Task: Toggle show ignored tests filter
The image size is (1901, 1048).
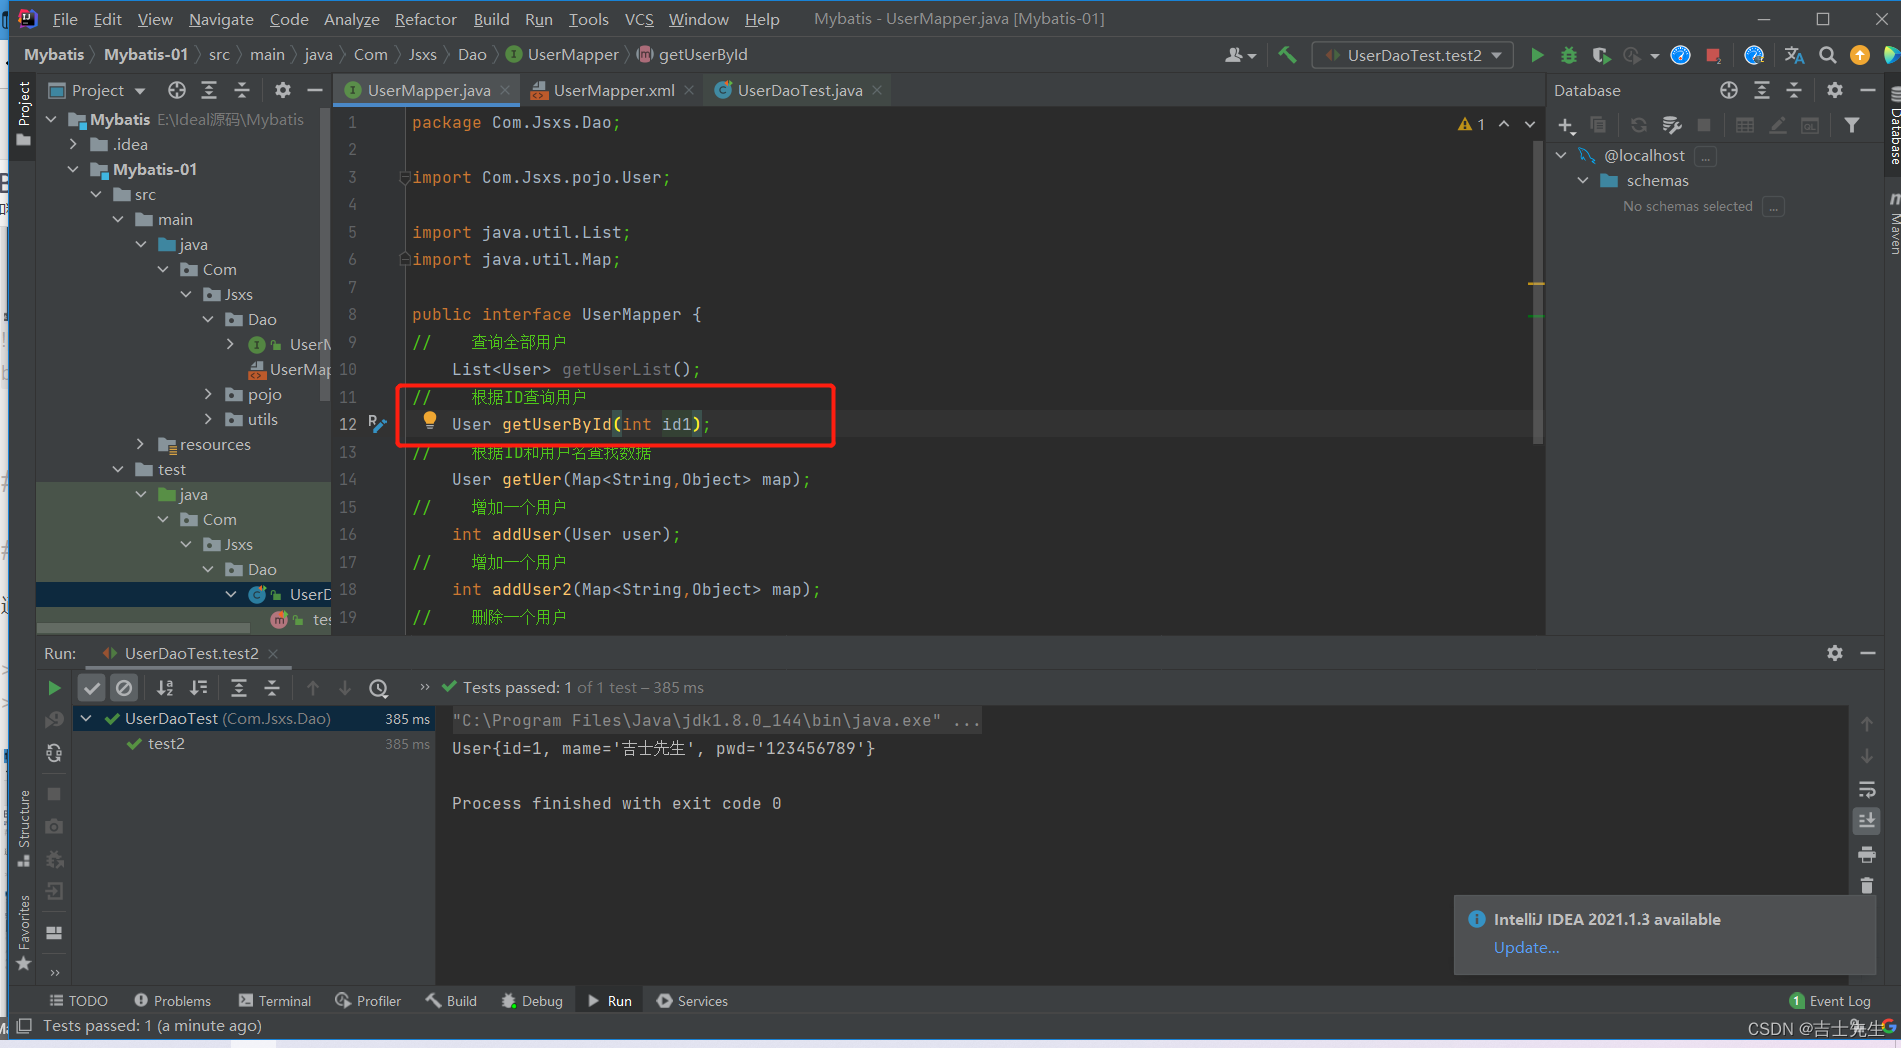Action: (x=124, y=688)
